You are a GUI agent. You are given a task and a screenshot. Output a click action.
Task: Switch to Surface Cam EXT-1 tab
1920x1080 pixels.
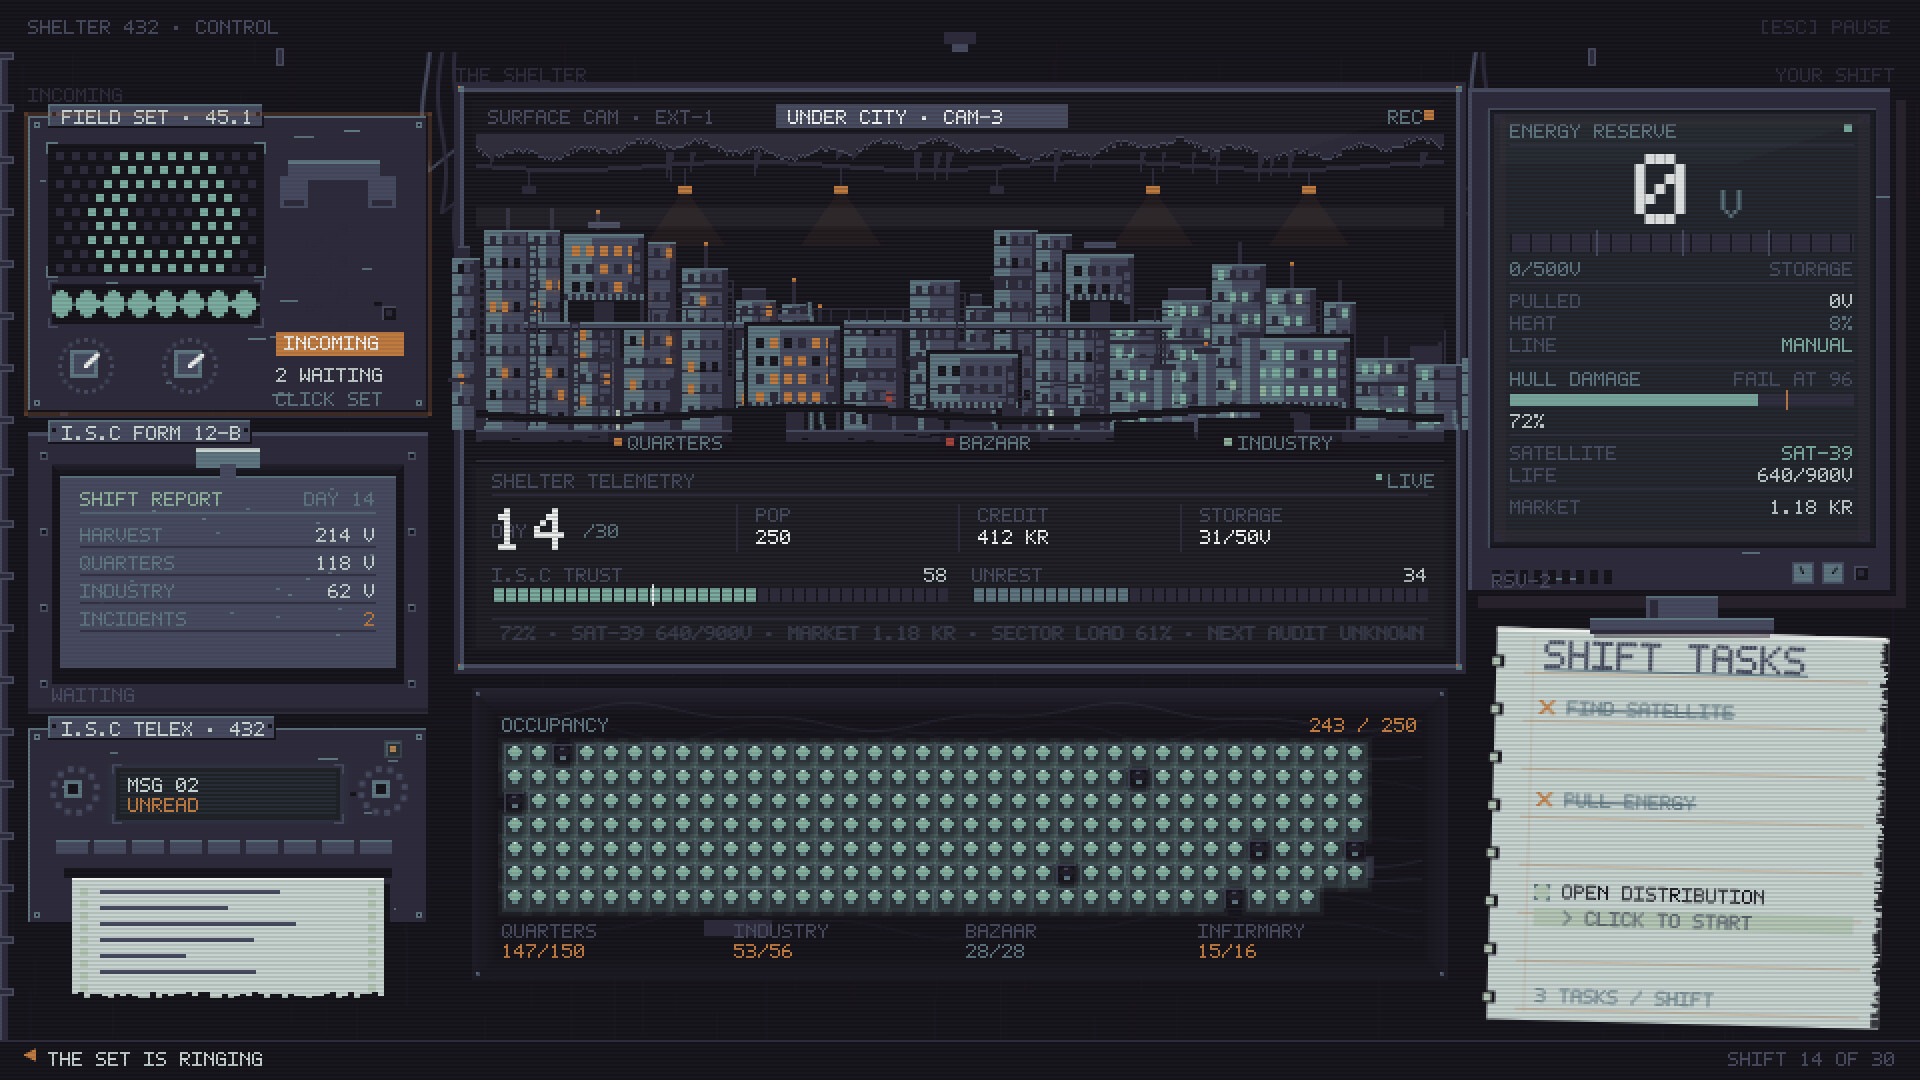600,117
